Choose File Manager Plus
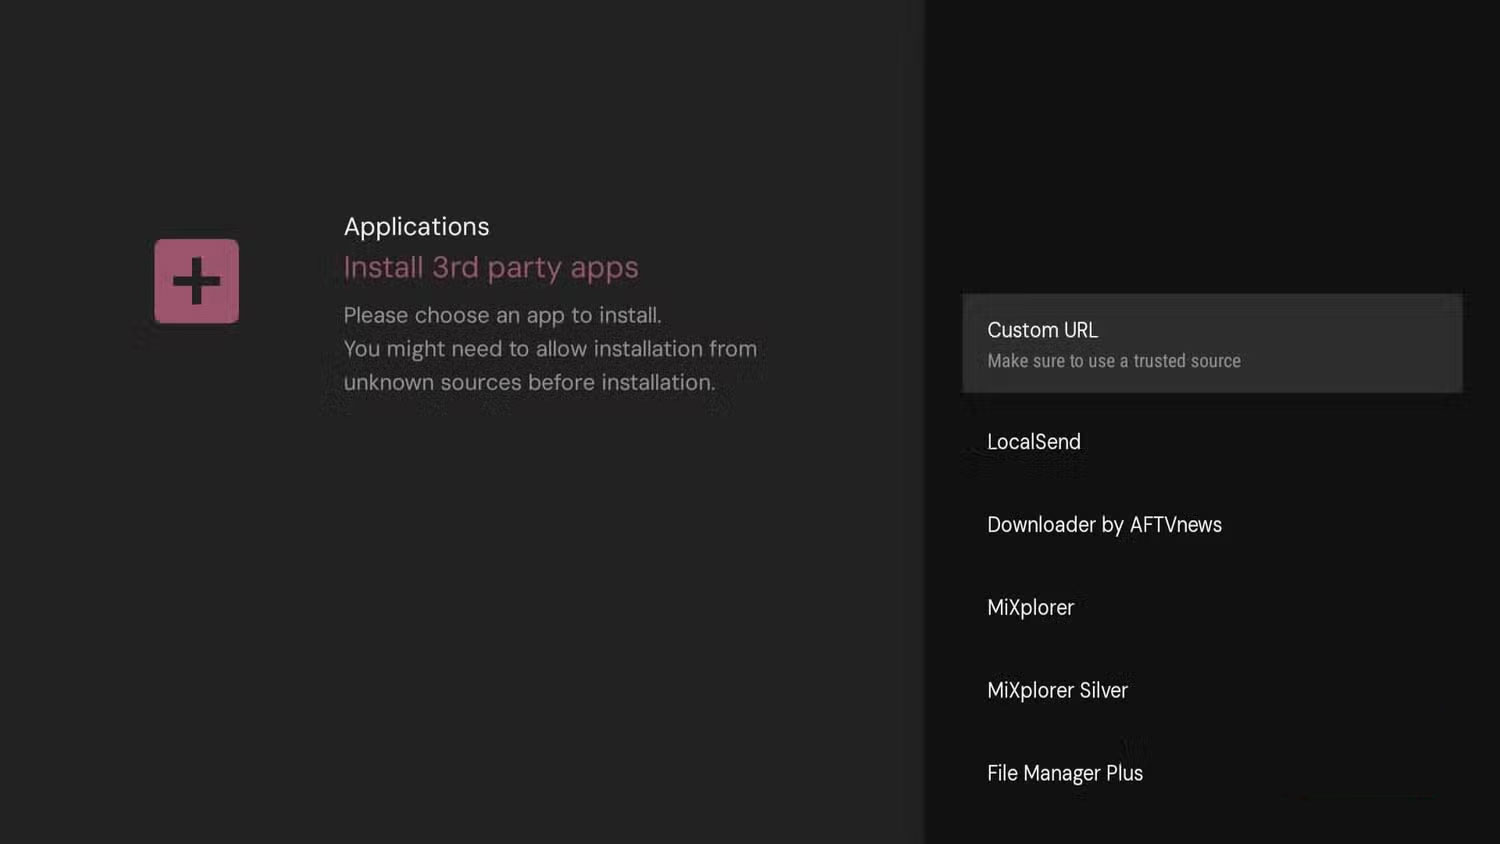 point(1064,772)
